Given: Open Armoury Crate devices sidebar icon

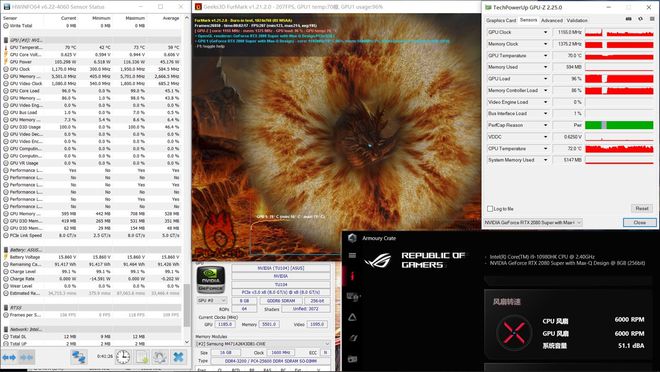Looking at the screenshot, I should tap(352, 297).
